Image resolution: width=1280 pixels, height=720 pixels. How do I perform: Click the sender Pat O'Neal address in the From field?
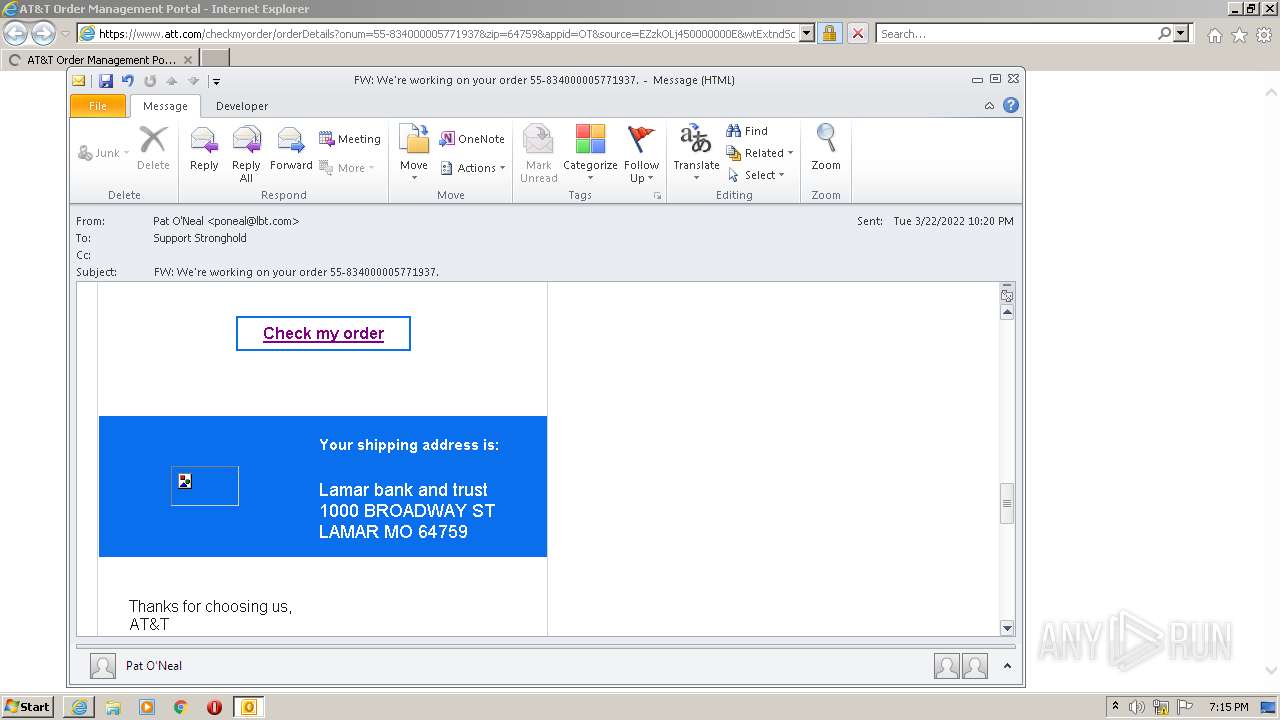point(226,221)
